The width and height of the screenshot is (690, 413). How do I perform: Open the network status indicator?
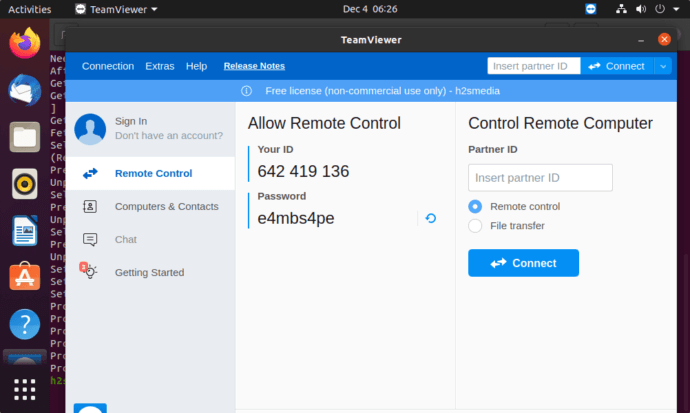coord(621,9)
